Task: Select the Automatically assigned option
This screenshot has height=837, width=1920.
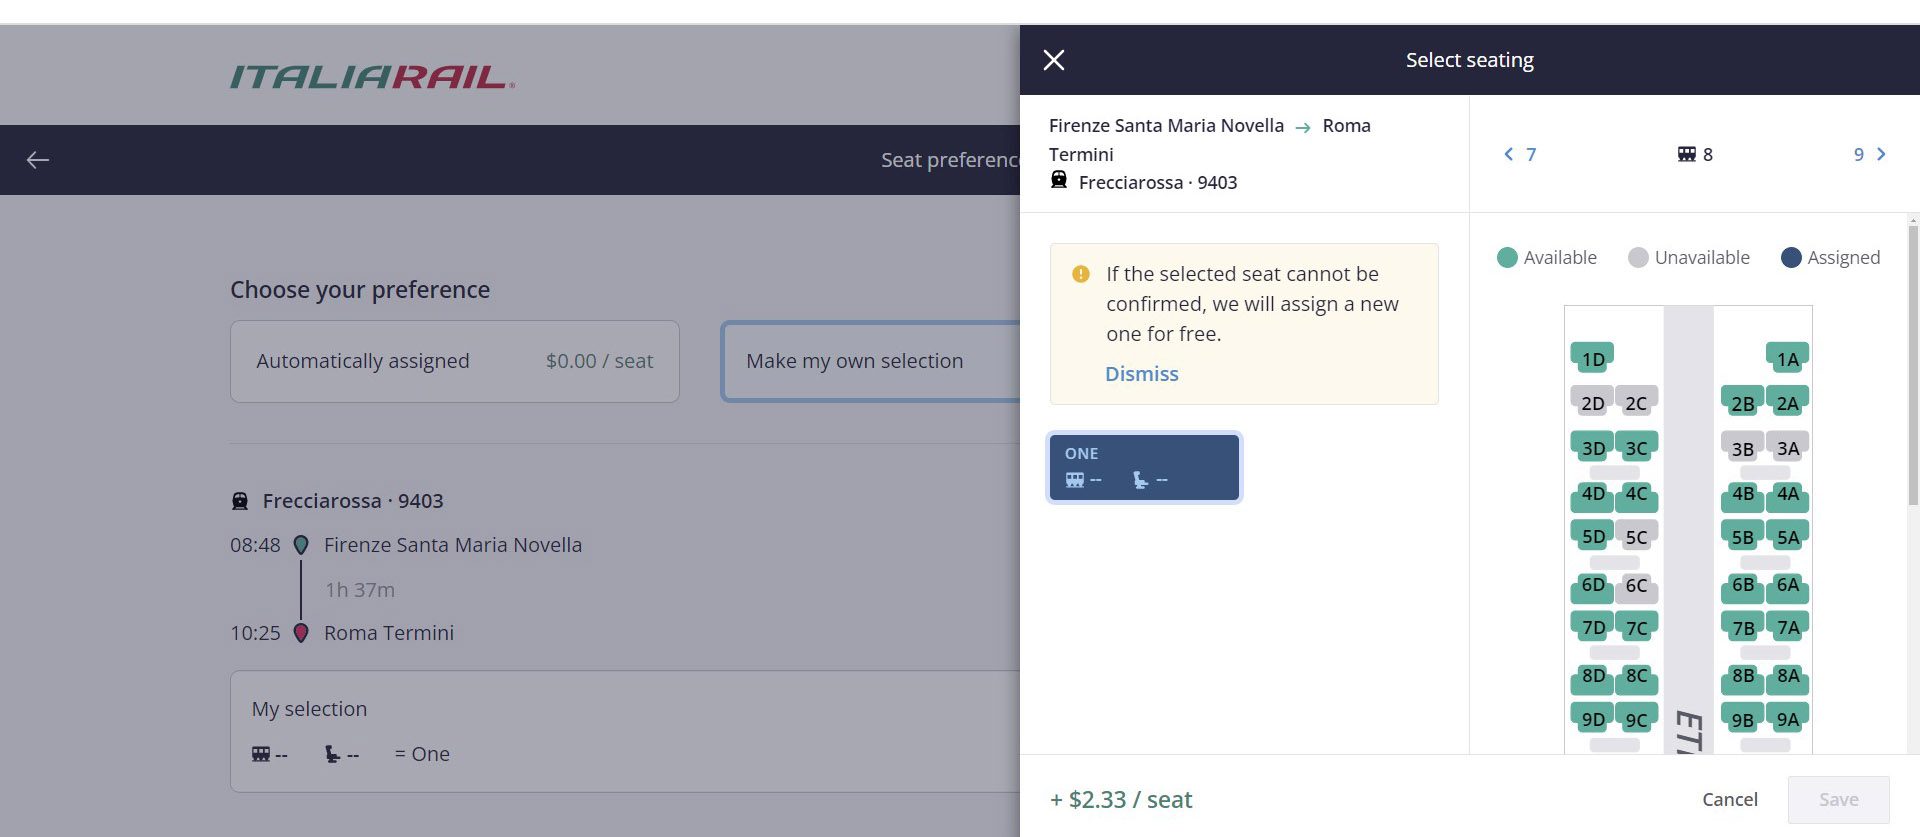Action: click(x=454, y=361)
